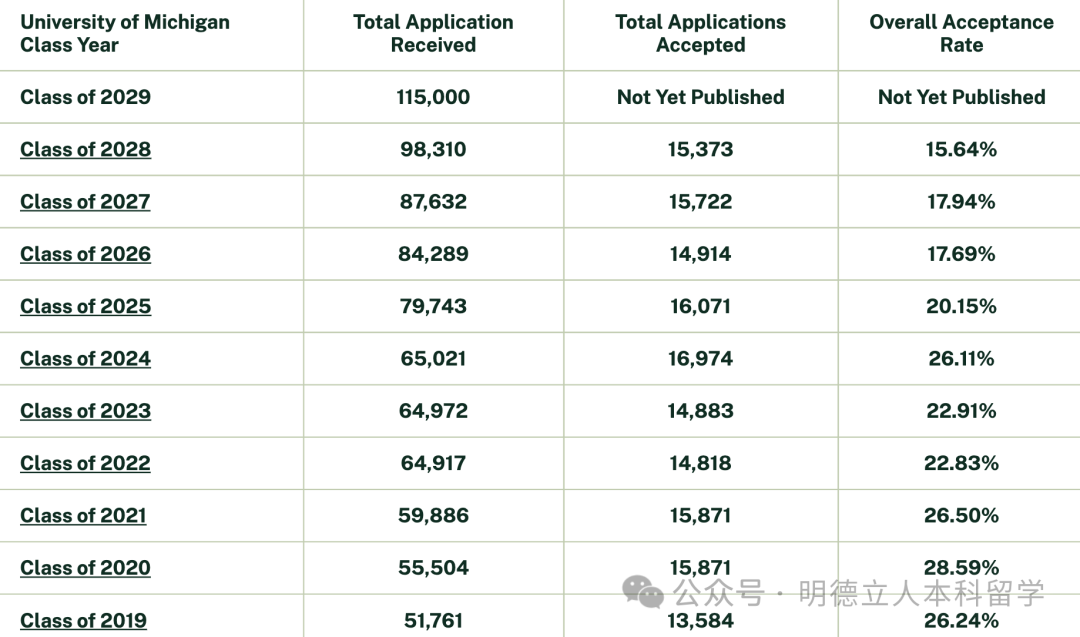Select the 15,373 accepted cell

coord(700,149)
